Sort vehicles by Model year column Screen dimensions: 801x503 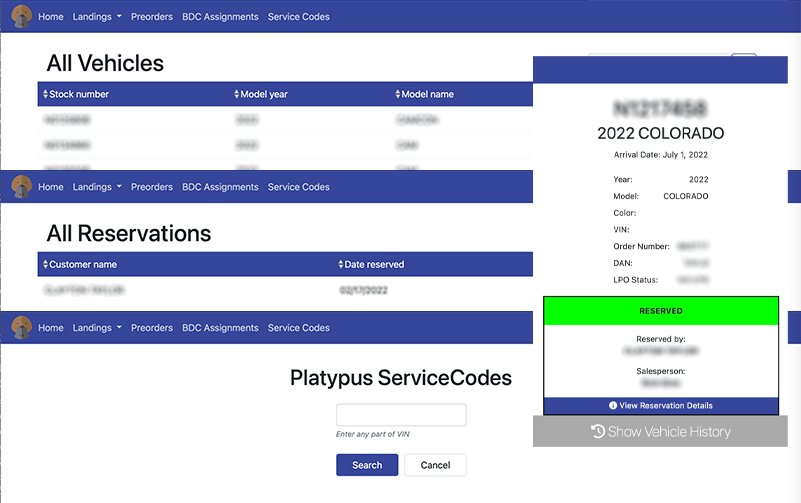tap(263, 94)
